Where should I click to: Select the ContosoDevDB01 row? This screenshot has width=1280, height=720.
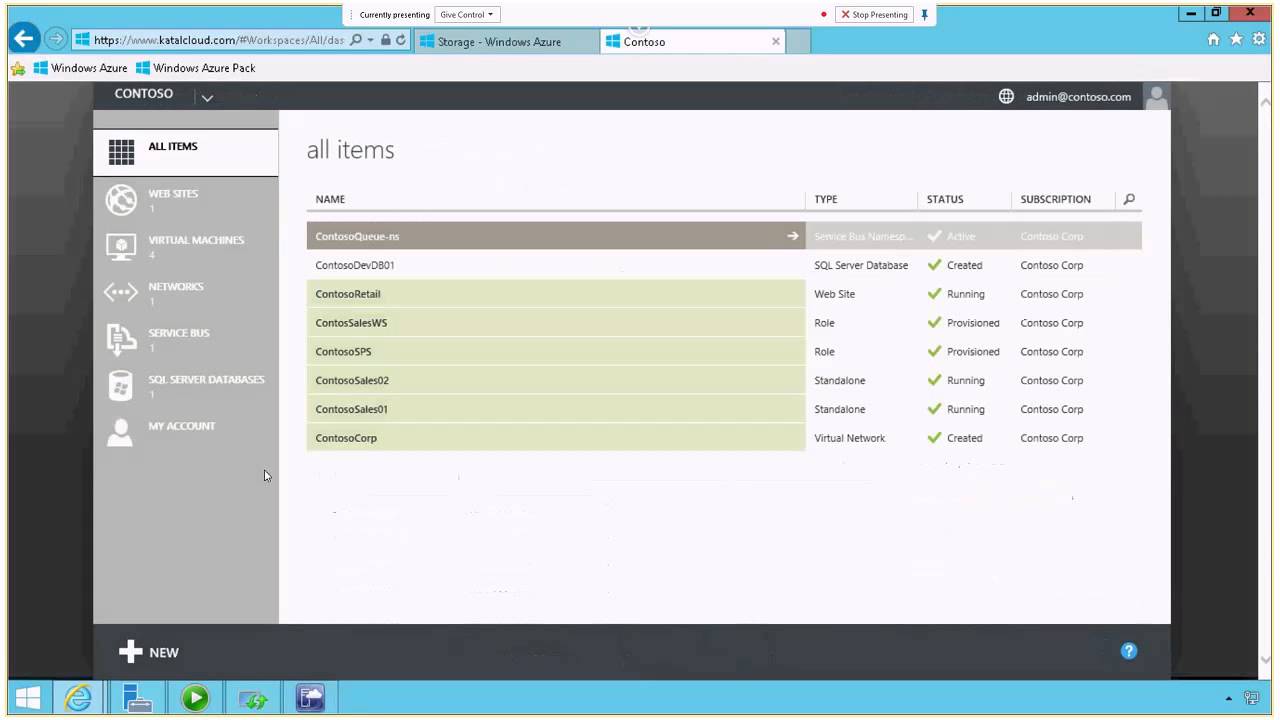724,265
